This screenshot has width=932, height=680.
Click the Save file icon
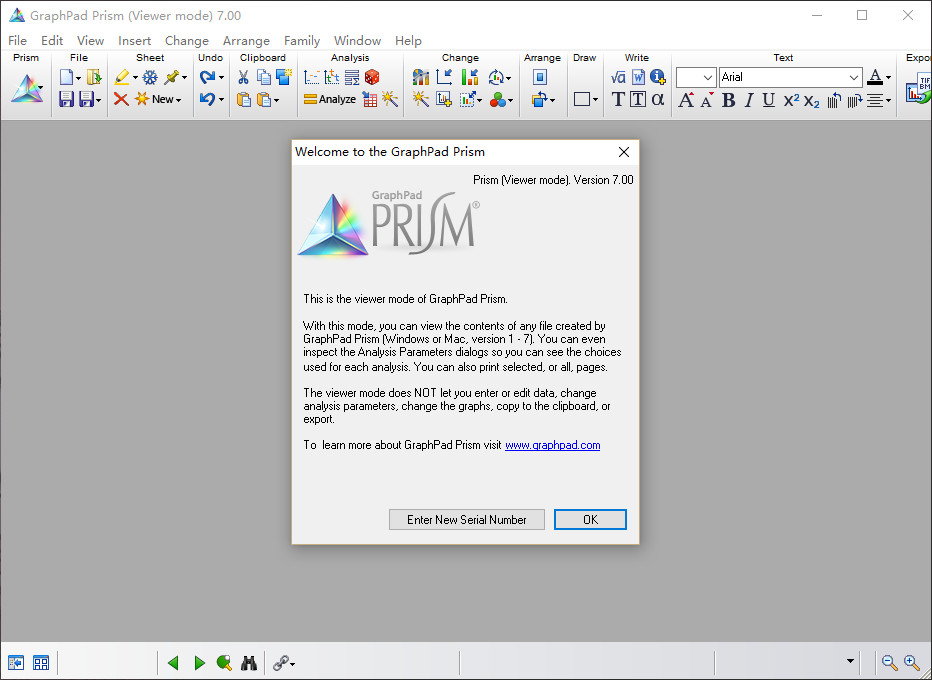pos(66,98)
